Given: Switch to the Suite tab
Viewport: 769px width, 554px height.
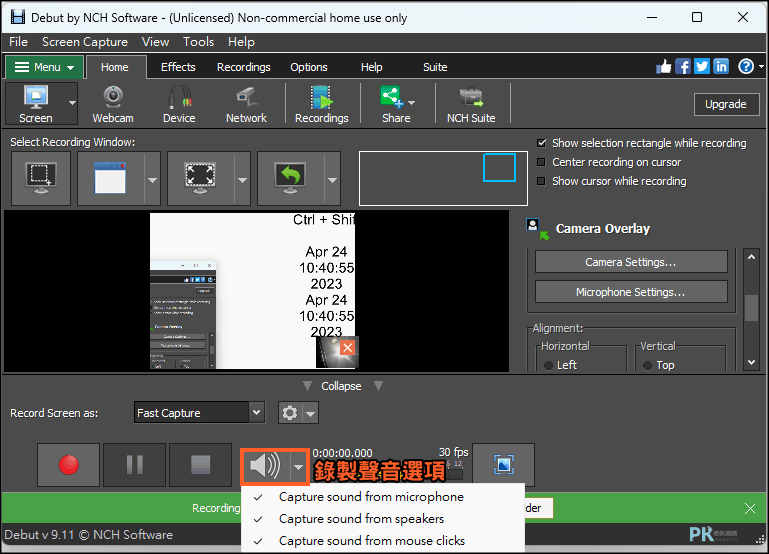Looking at the screenshot, I should (435, 67).
